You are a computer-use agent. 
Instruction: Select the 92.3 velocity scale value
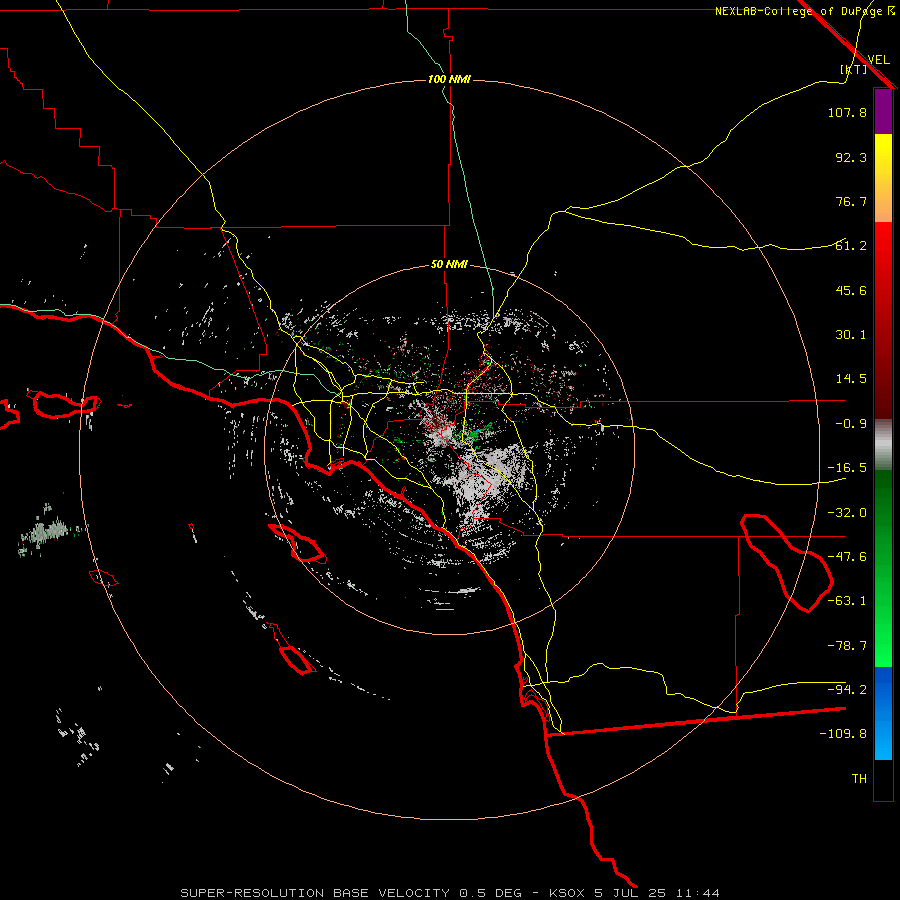pyautogui.click(x=851, y=157)
